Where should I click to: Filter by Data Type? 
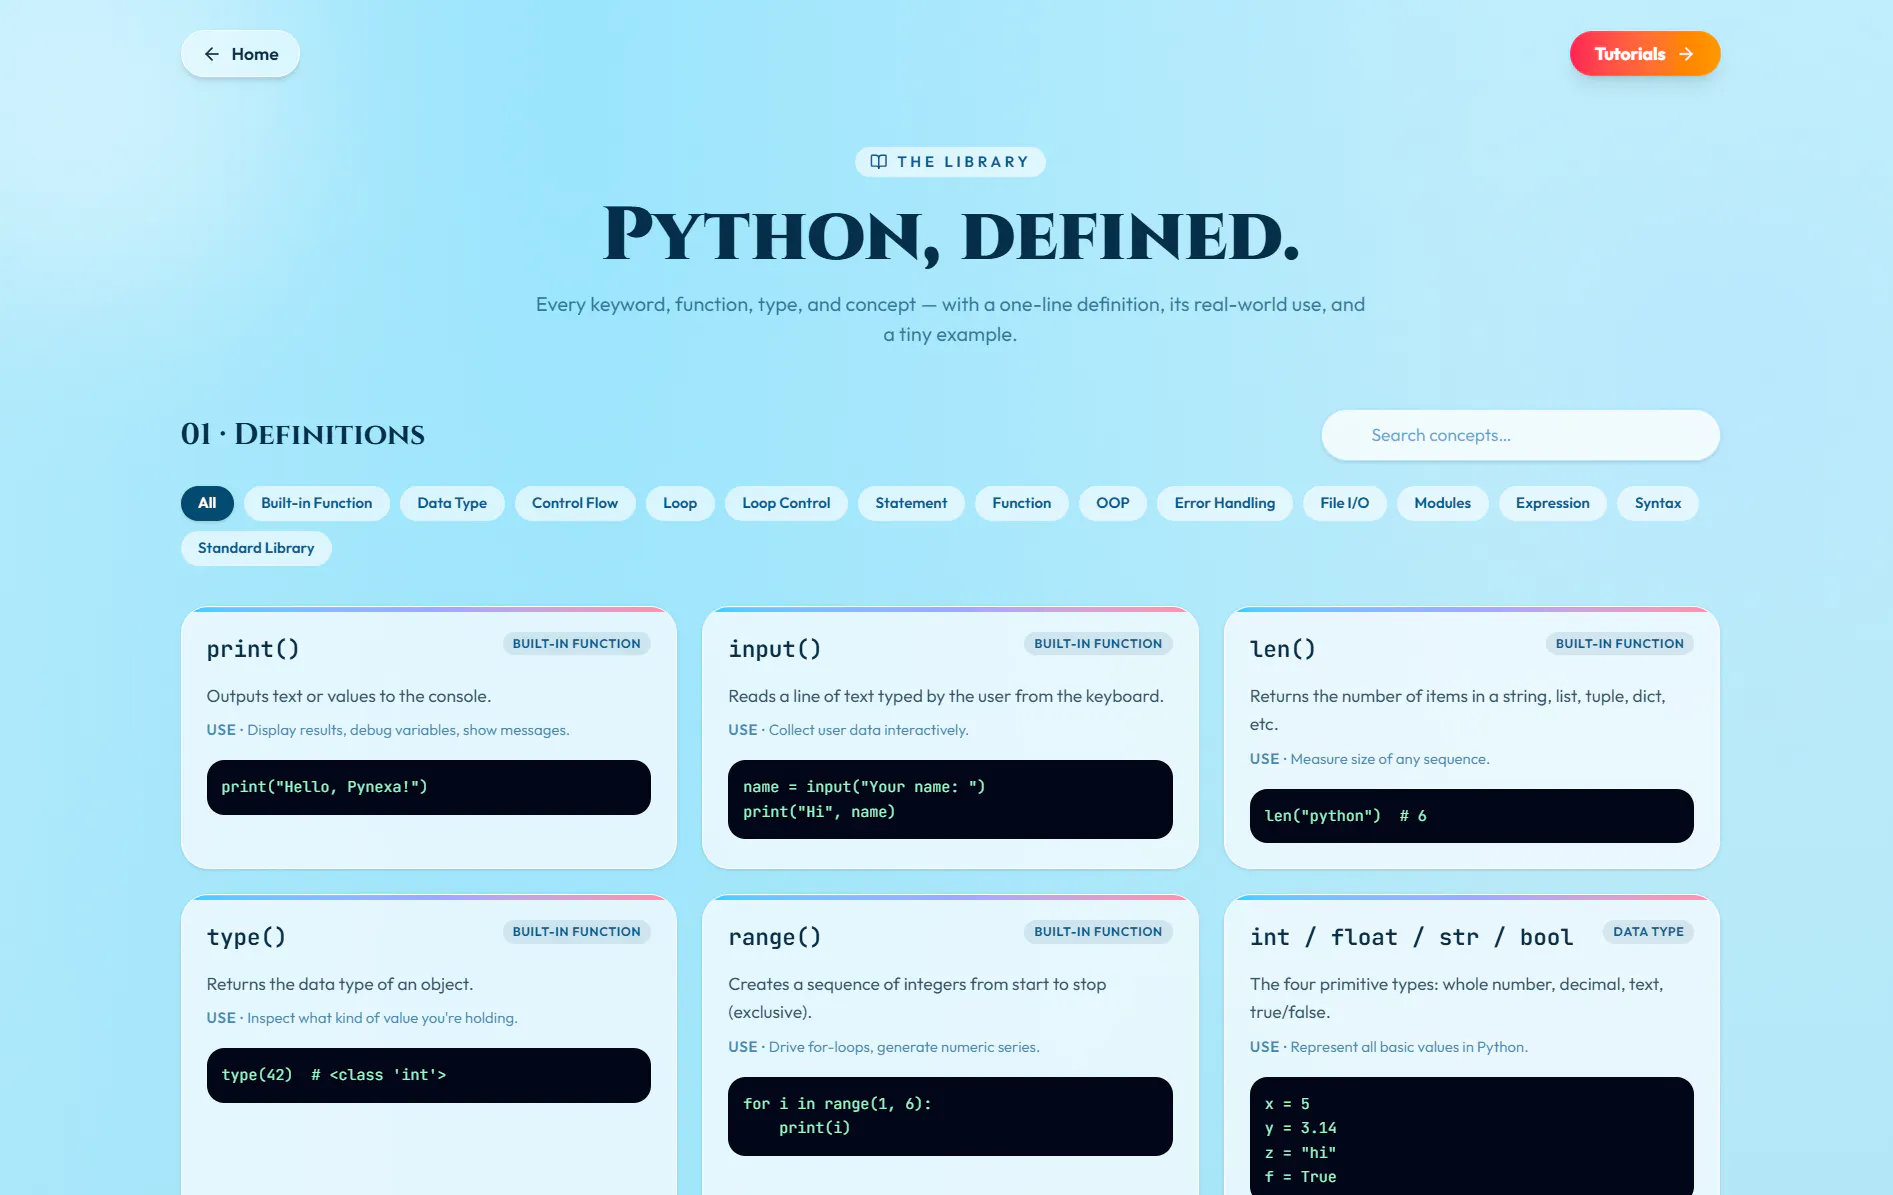point(452,503)
